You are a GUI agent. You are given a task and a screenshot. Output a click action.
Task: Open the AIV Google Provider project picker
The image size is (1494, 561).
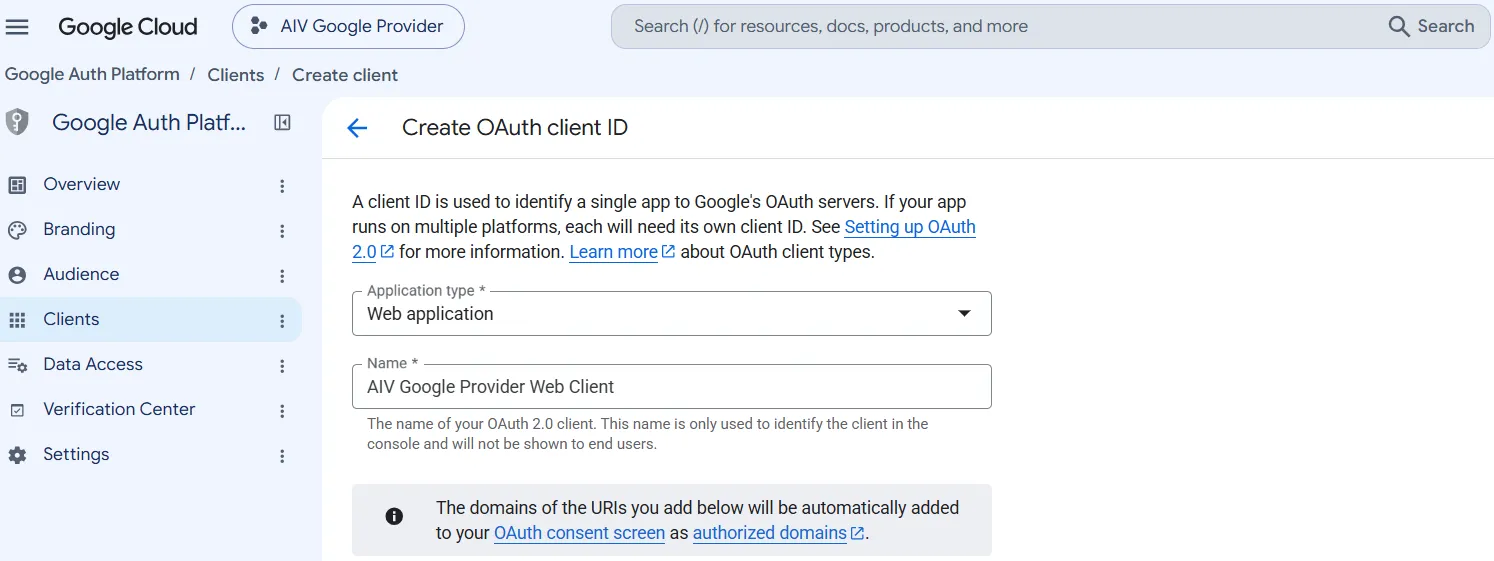click(348, 26)
